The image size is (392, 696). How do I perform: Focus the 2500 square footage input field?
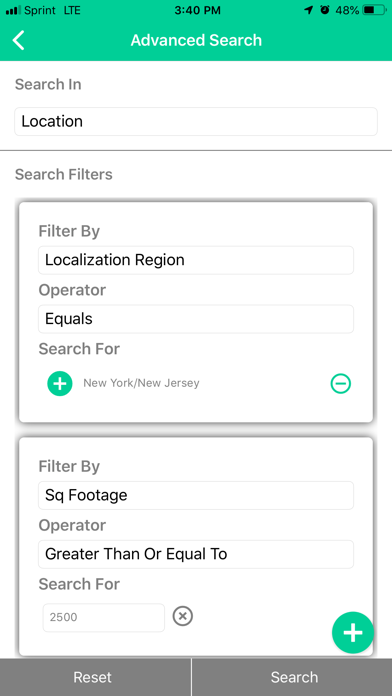pos(104,617)
